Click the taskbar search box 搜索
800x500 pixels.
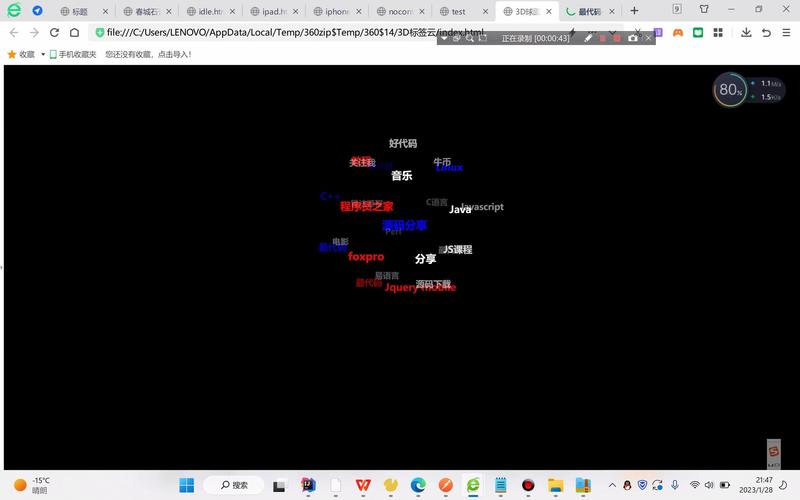point(234,485)
